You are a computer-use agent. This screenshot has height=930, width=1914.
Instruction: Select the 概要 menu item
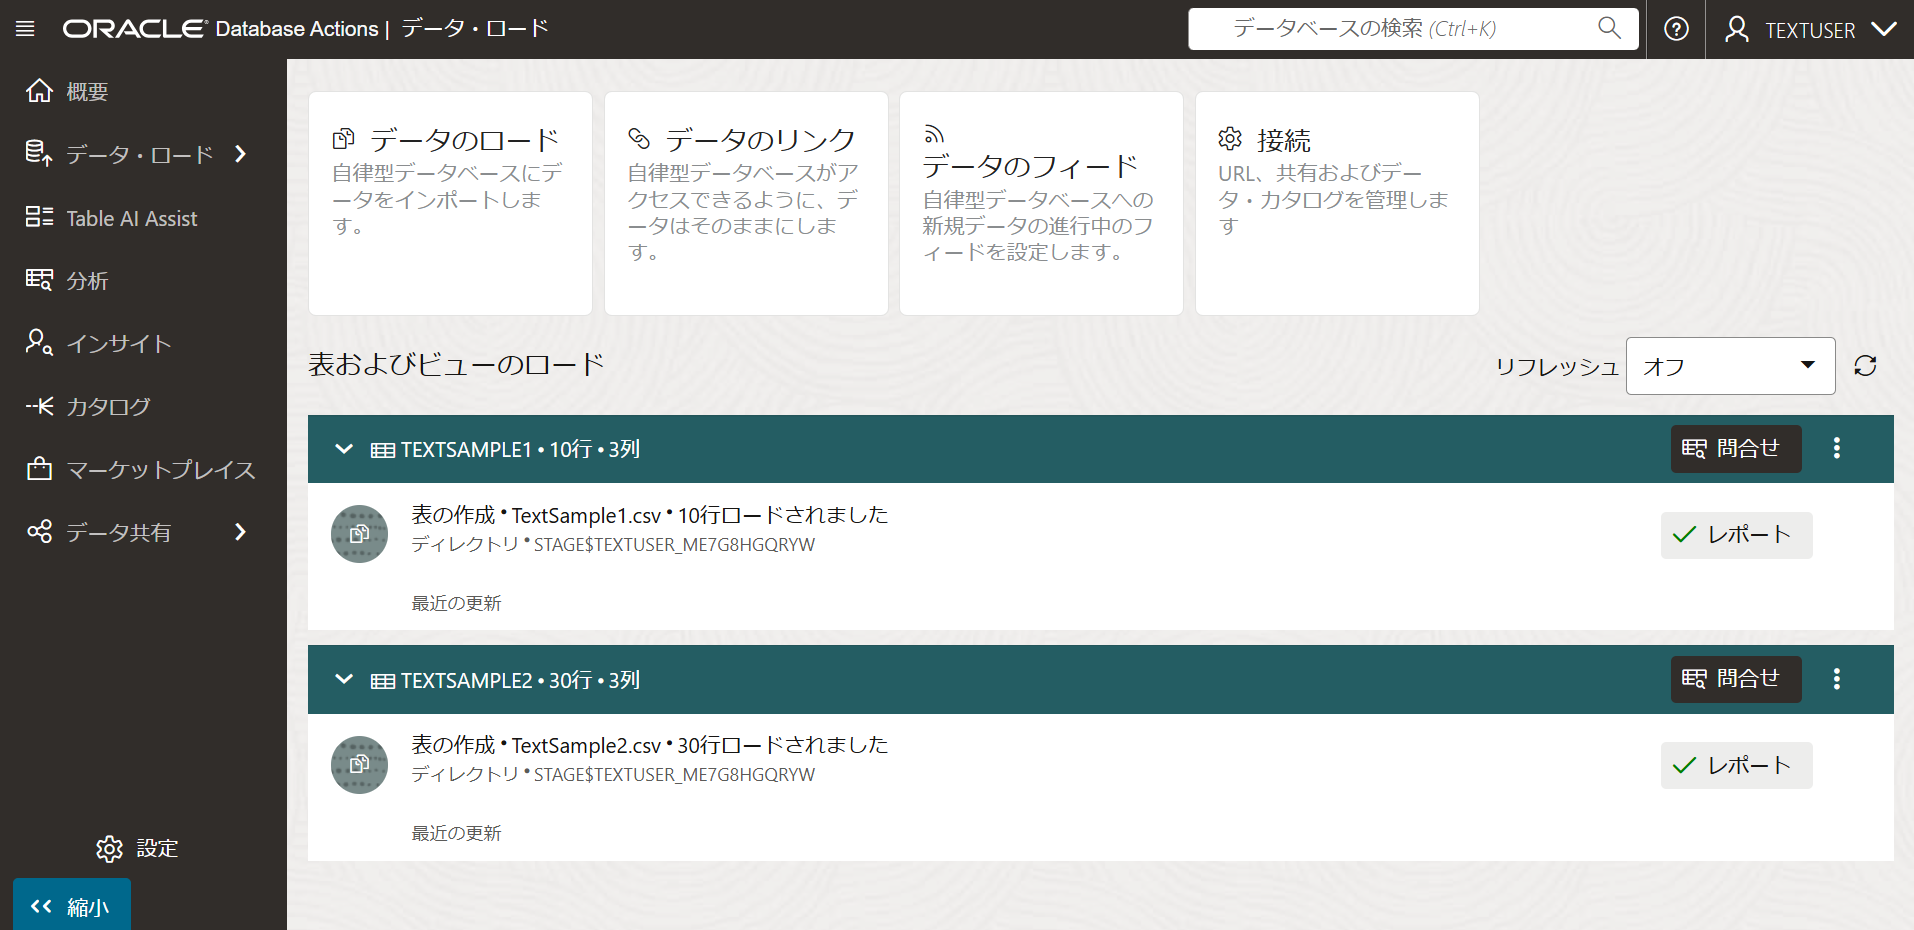(x=89, y=90)
